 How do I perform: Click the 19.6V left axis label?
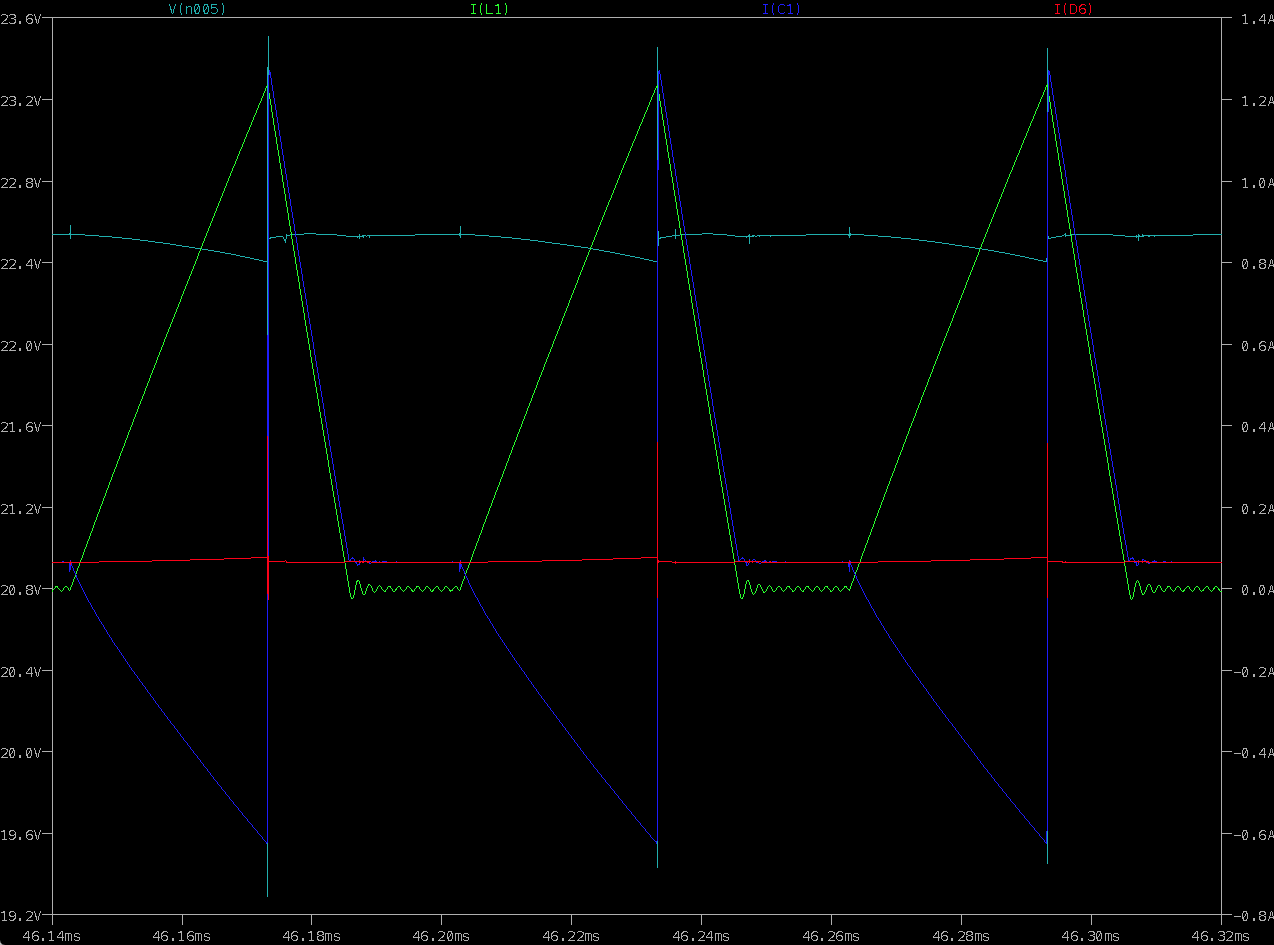[x=20, y=834]
